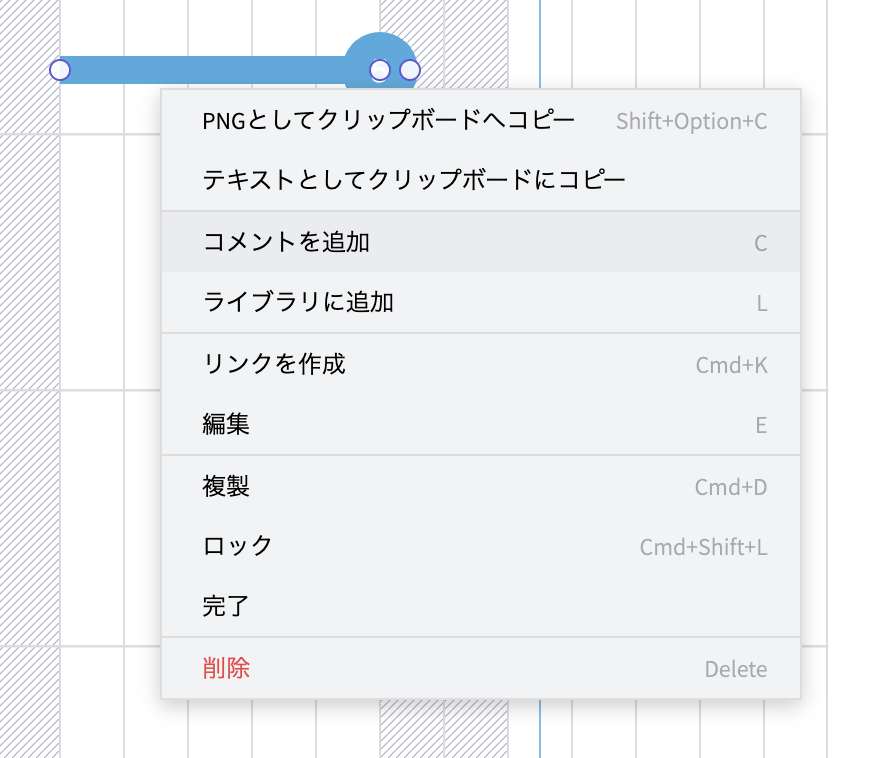Click the rightmost circular handle of the bar
This screenshot has width=870, height=758.
[409, 70]
